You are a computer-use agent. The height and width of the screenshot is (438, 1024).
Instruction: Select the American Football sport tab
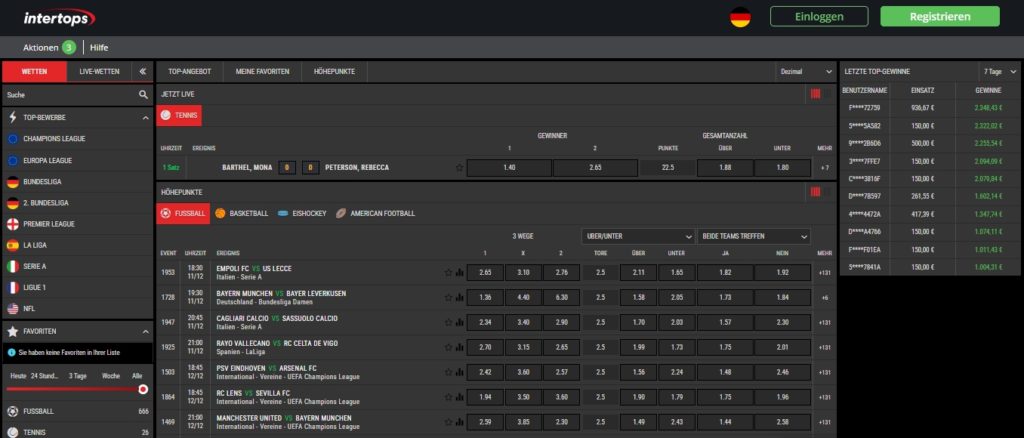click(x=375, y=213)
